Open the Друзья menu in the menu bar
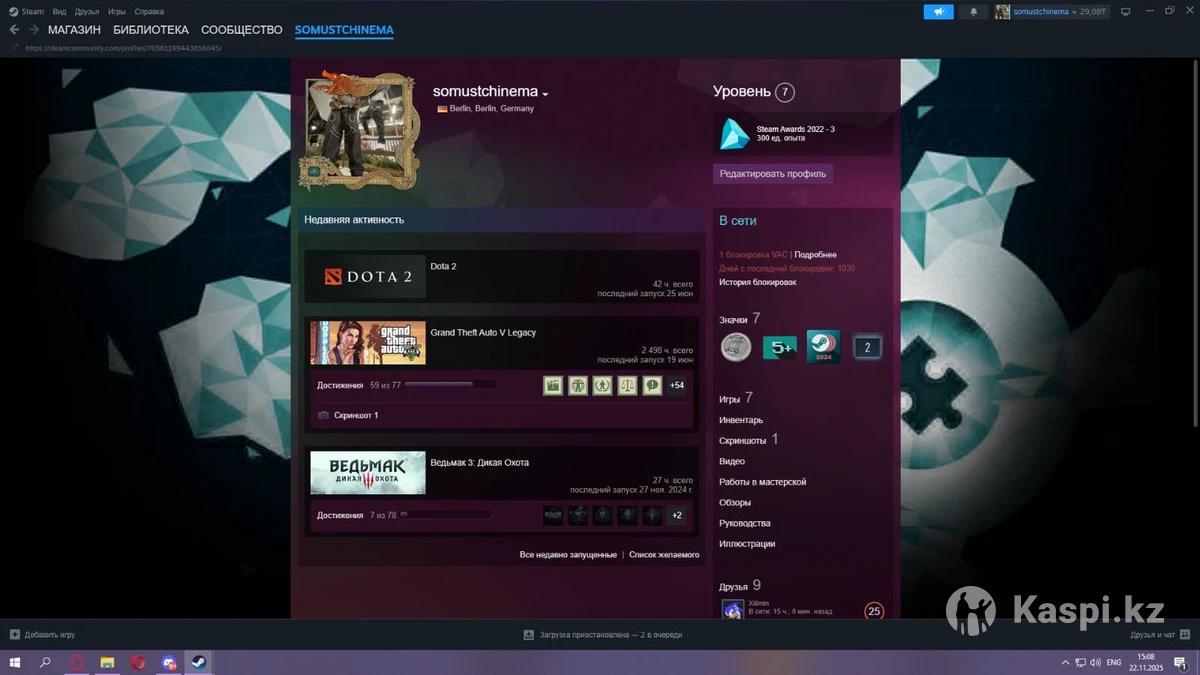This screenshot has height=675, width=1200. (87, 12)
